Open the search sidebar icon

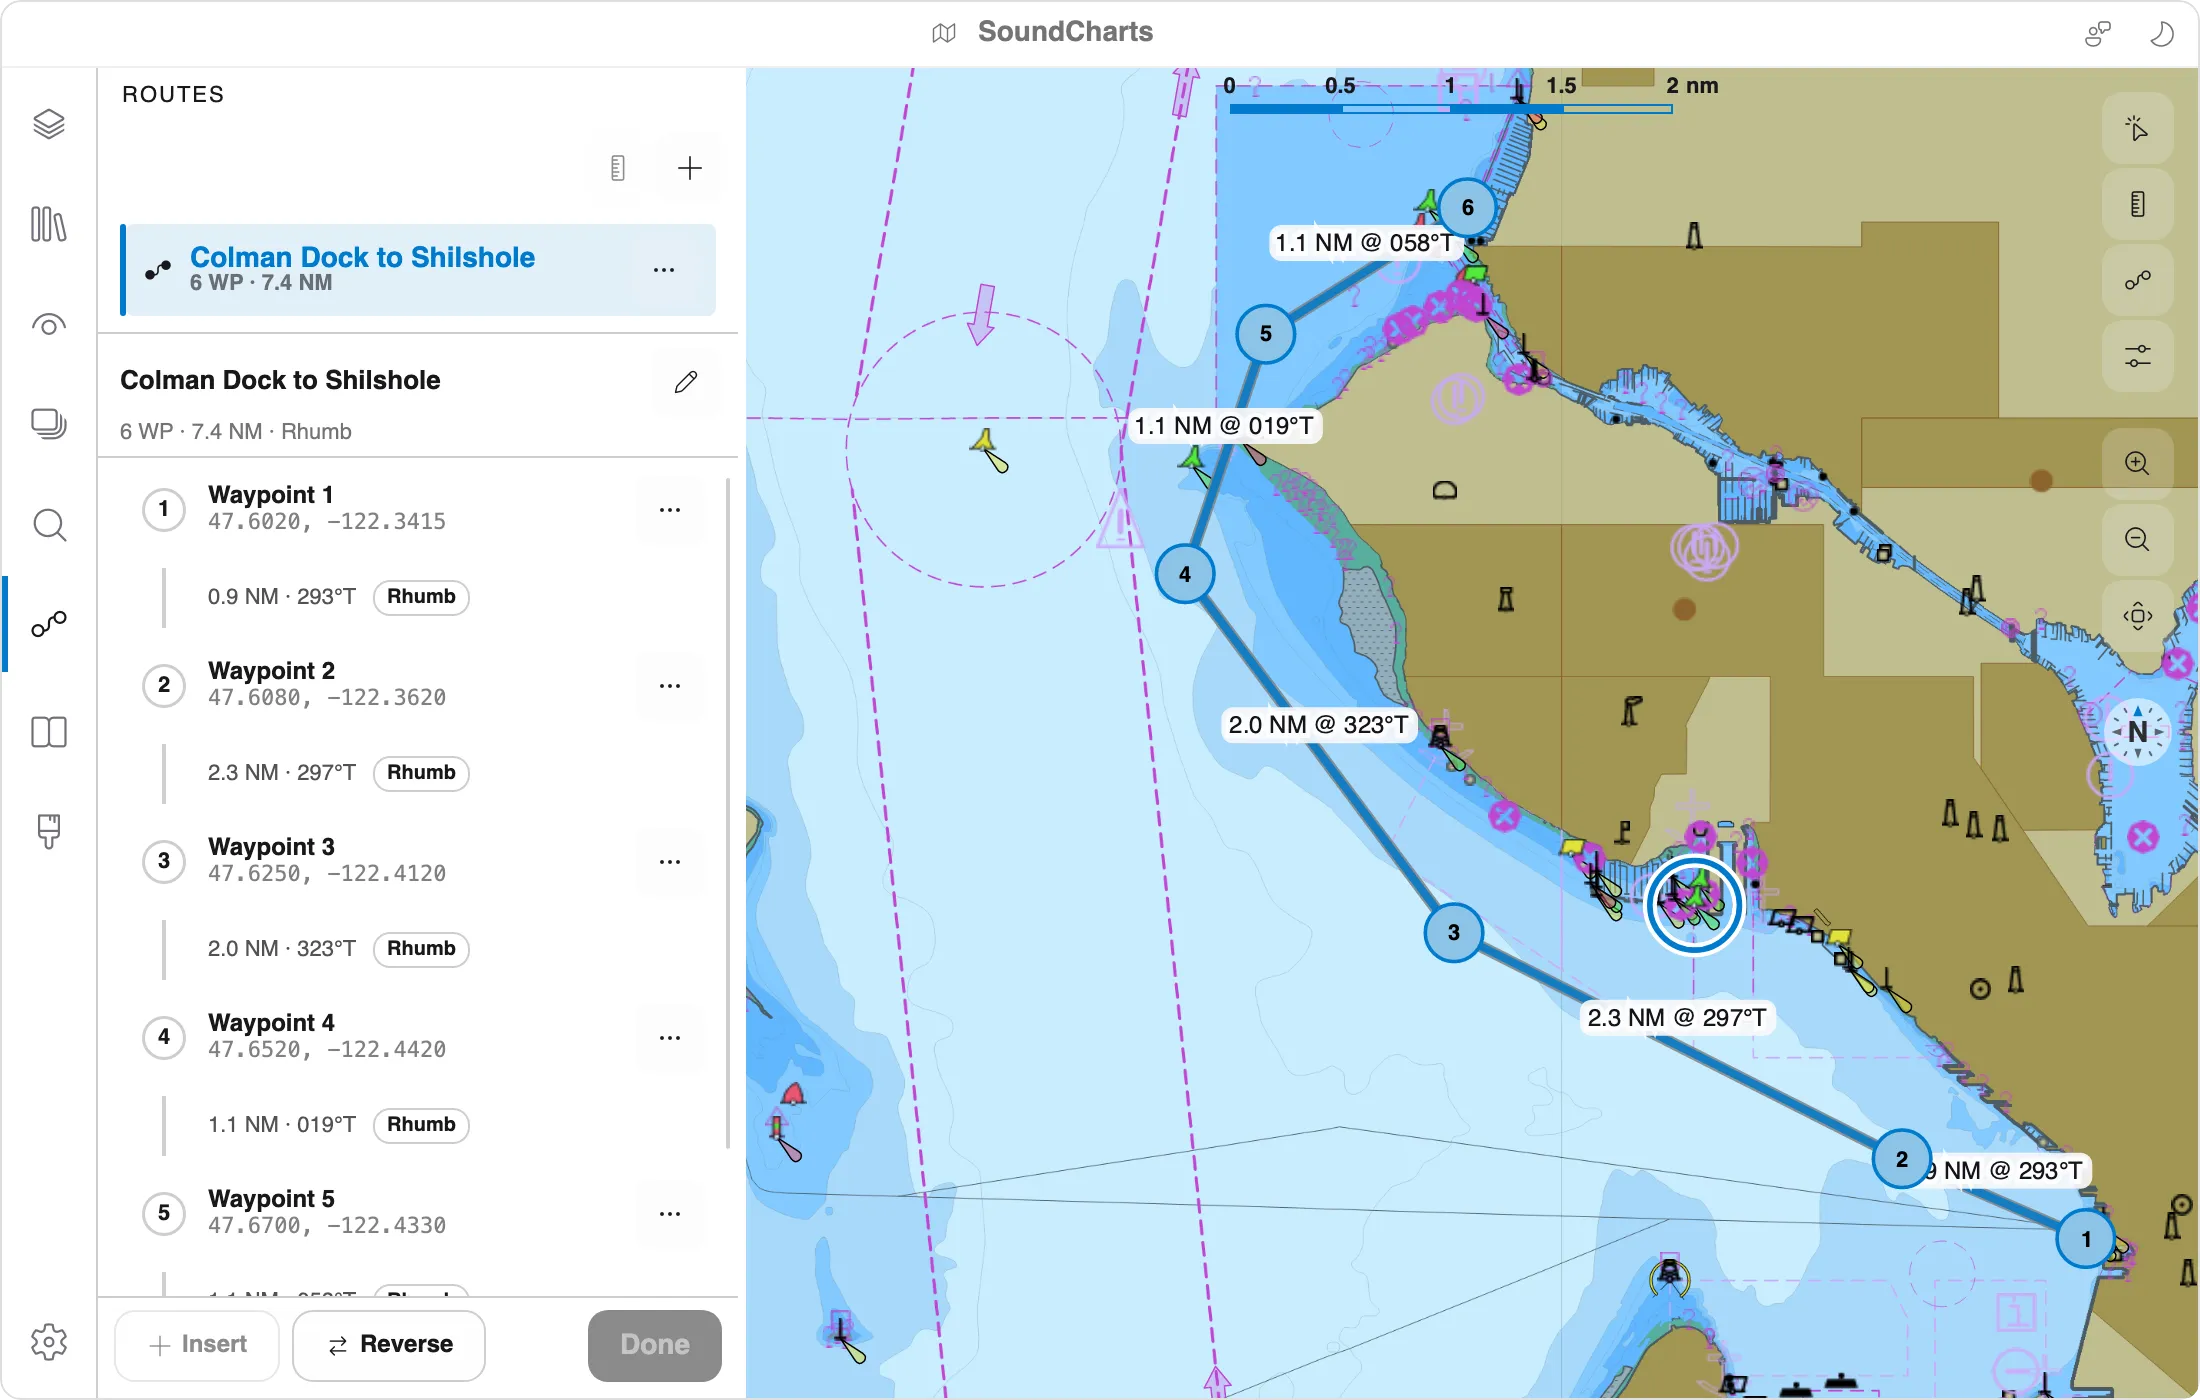point(49,525)
